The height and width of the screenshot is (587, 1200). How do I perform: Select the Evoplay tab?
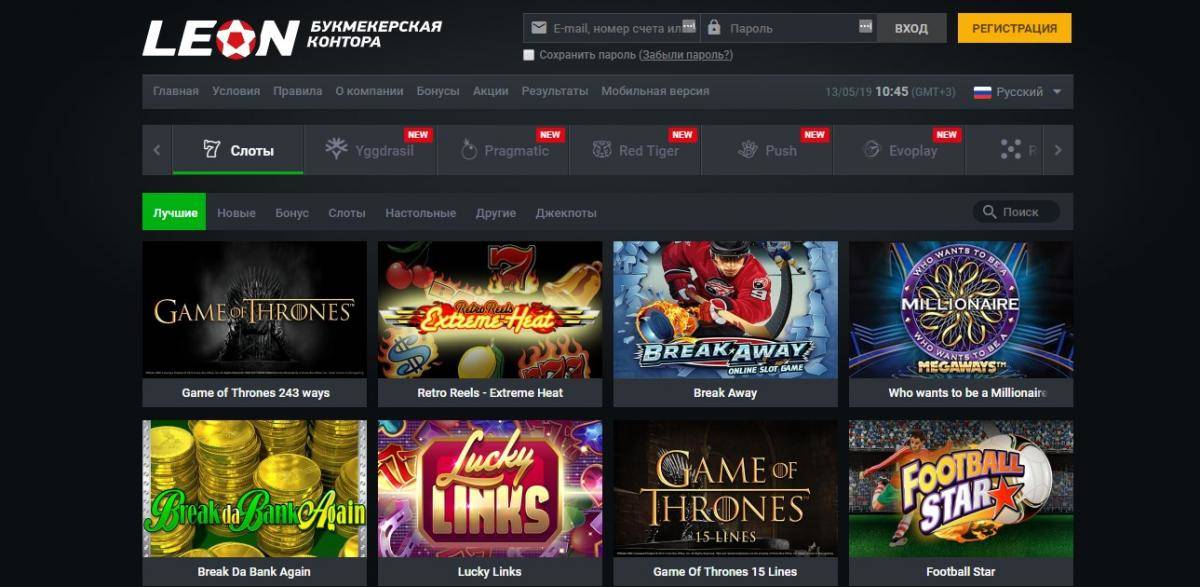pos(899,150)
